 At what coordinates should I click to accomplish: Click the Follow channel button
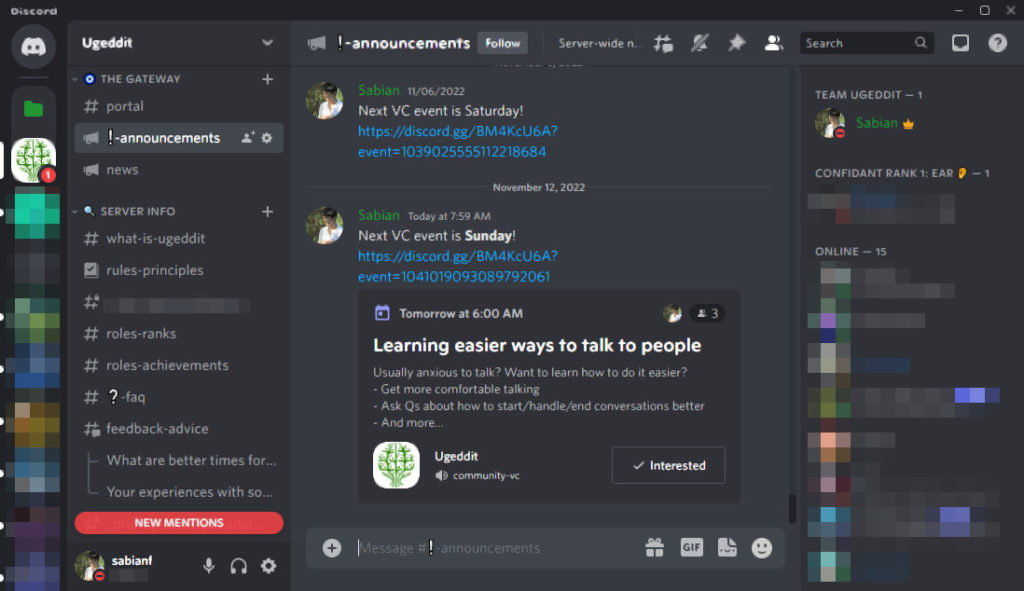click(502, 43)
